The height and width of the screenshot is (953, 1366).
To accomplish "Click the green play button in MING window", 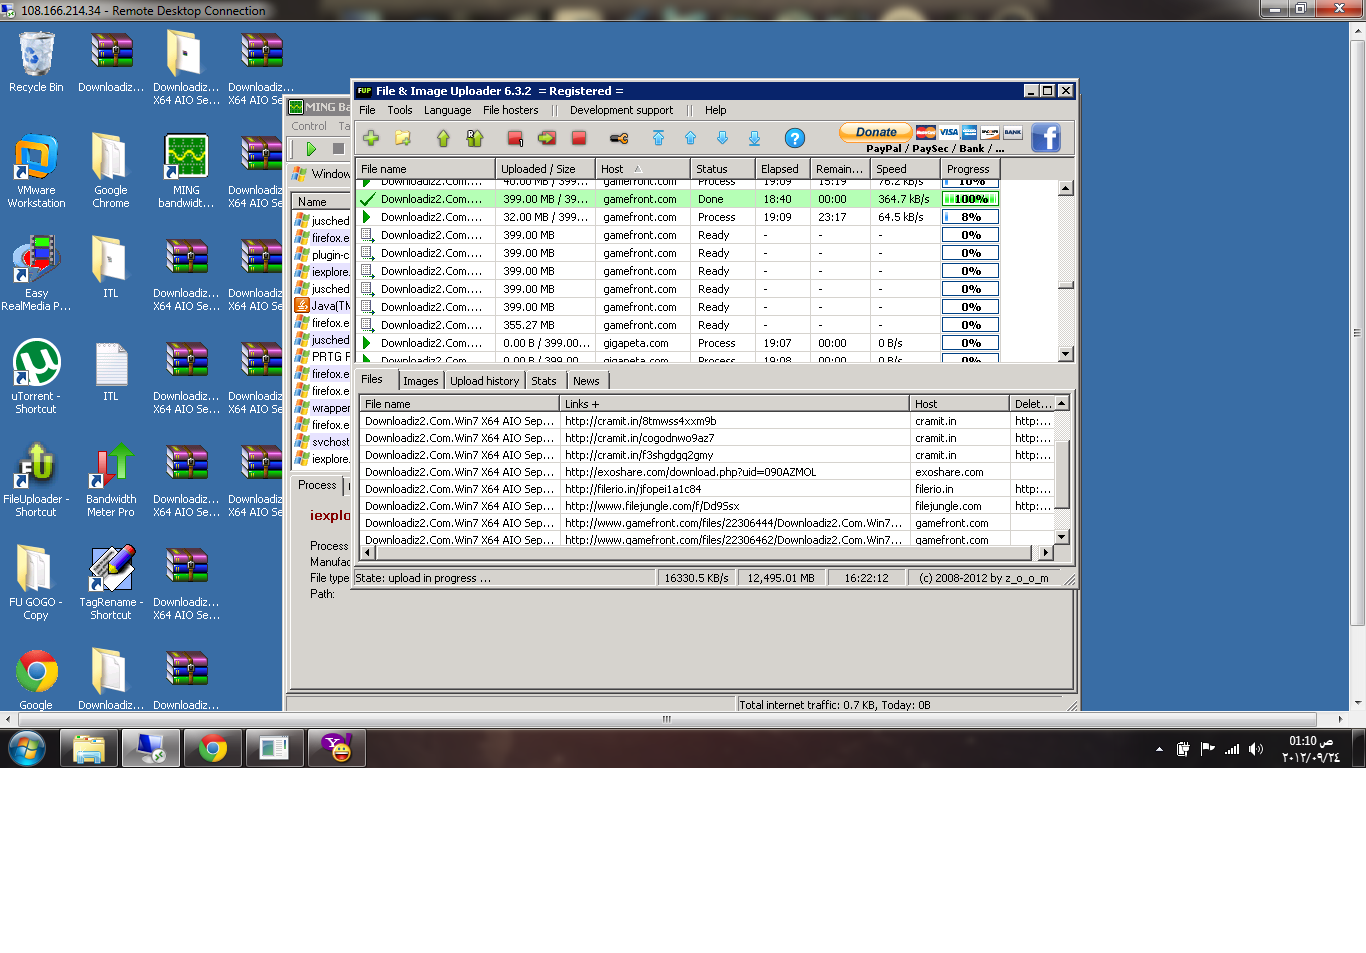I will point(311,149).
